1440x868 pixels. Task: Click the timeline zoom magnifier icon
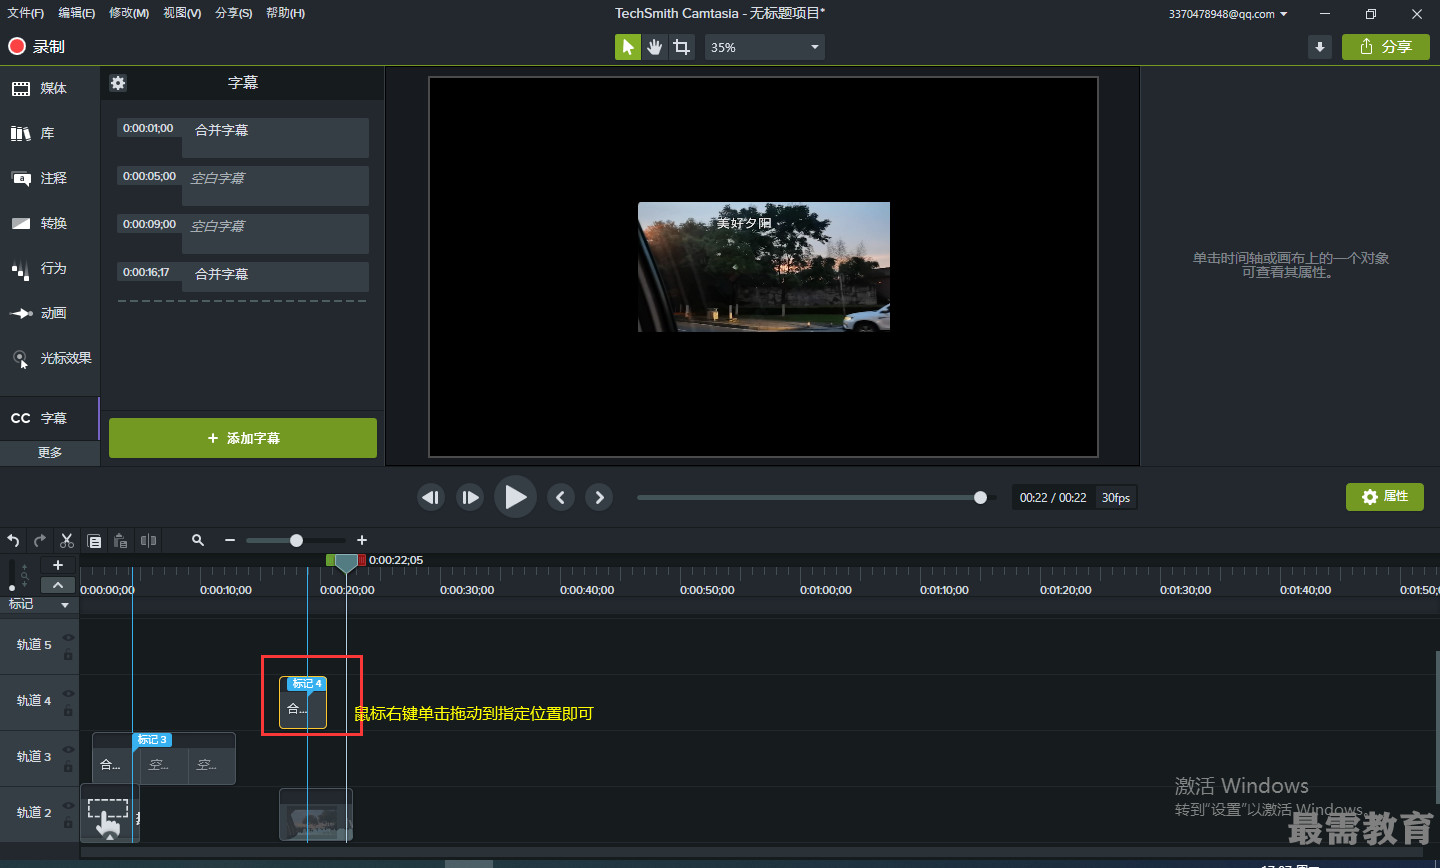click(x=198, y=540)
